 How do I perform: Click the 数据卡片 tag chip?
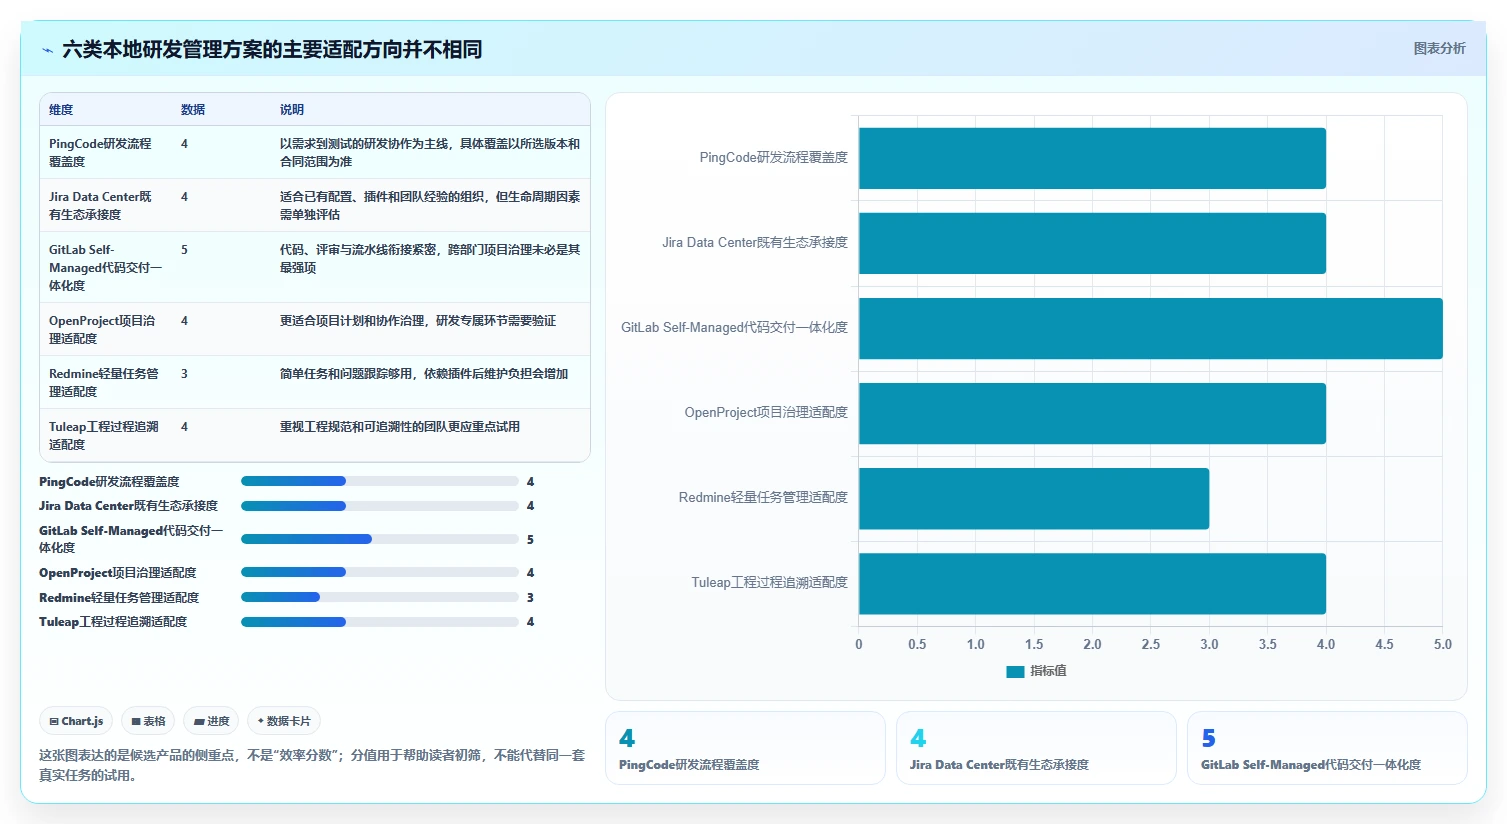(284, 721)
